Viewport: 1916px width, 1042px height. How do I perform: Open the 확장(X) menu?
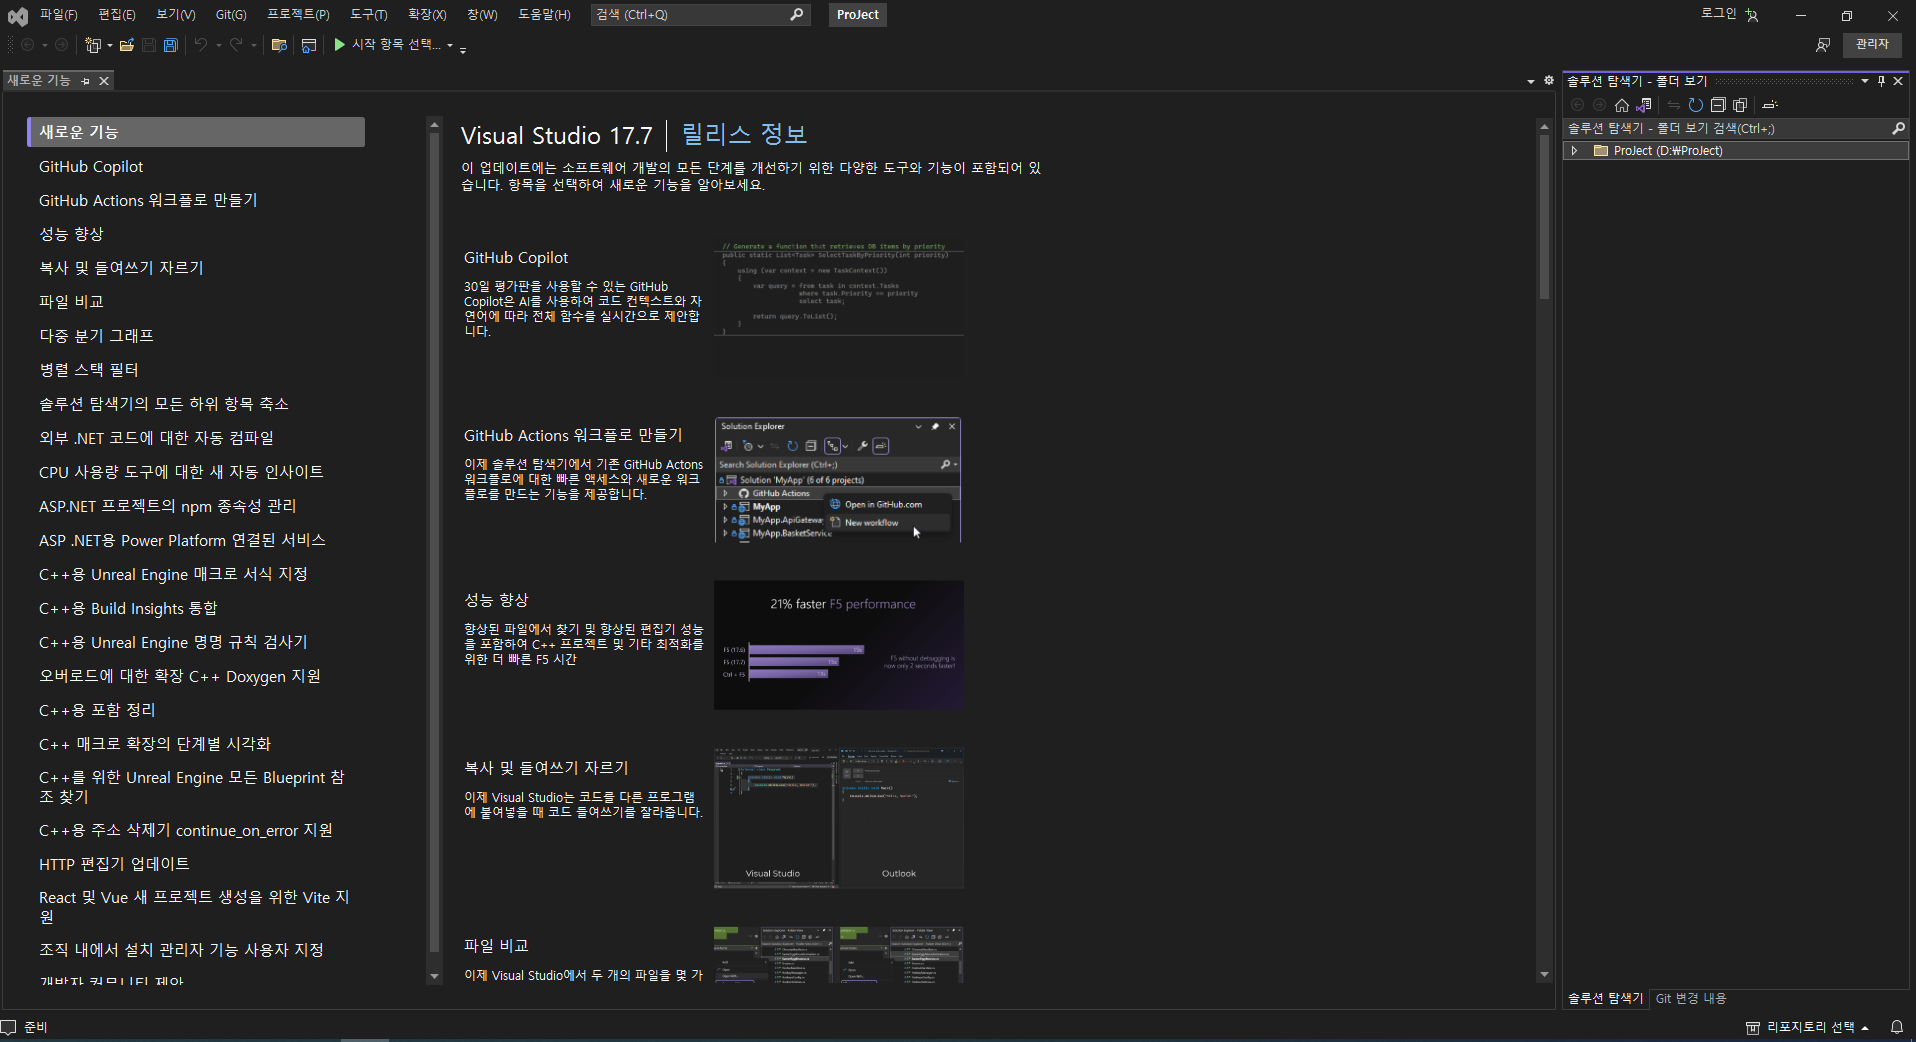tap(427, 15)
